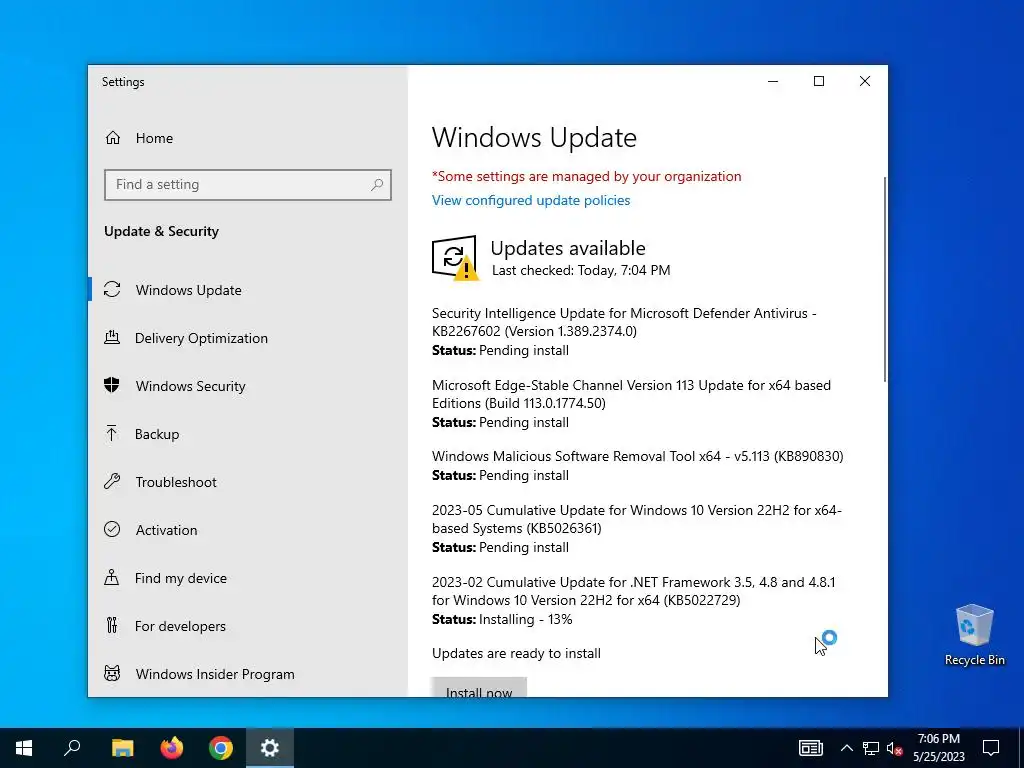
Task: Click the Windows Update sync icon in sidebar
Action: point(112,289)
